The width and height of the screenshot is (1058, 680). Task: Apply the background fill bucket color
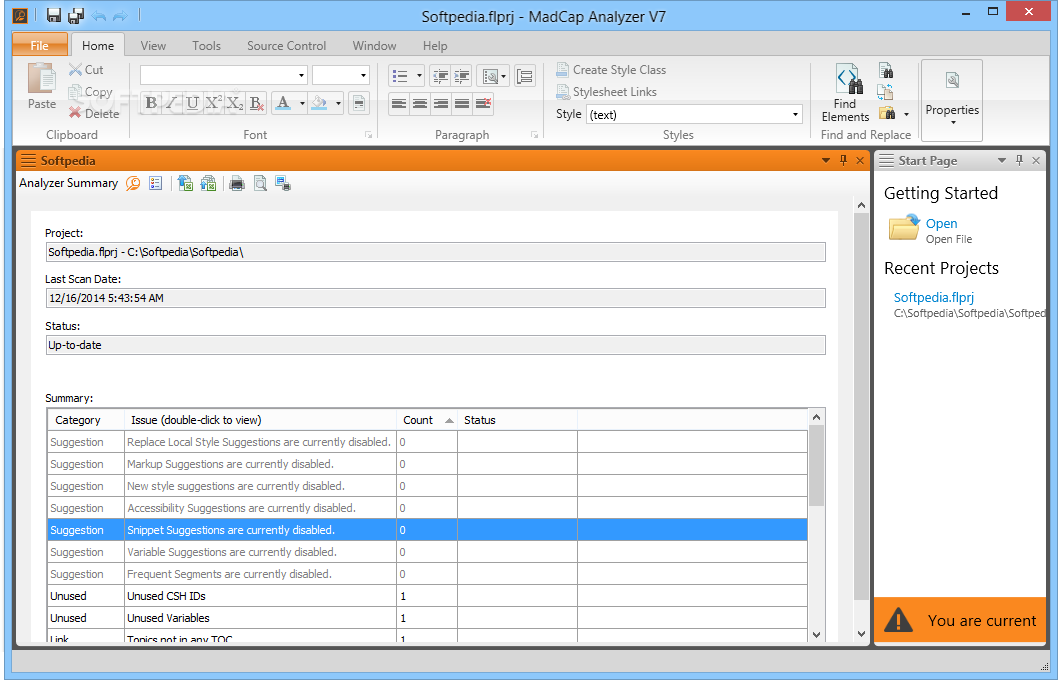[320, 103]
